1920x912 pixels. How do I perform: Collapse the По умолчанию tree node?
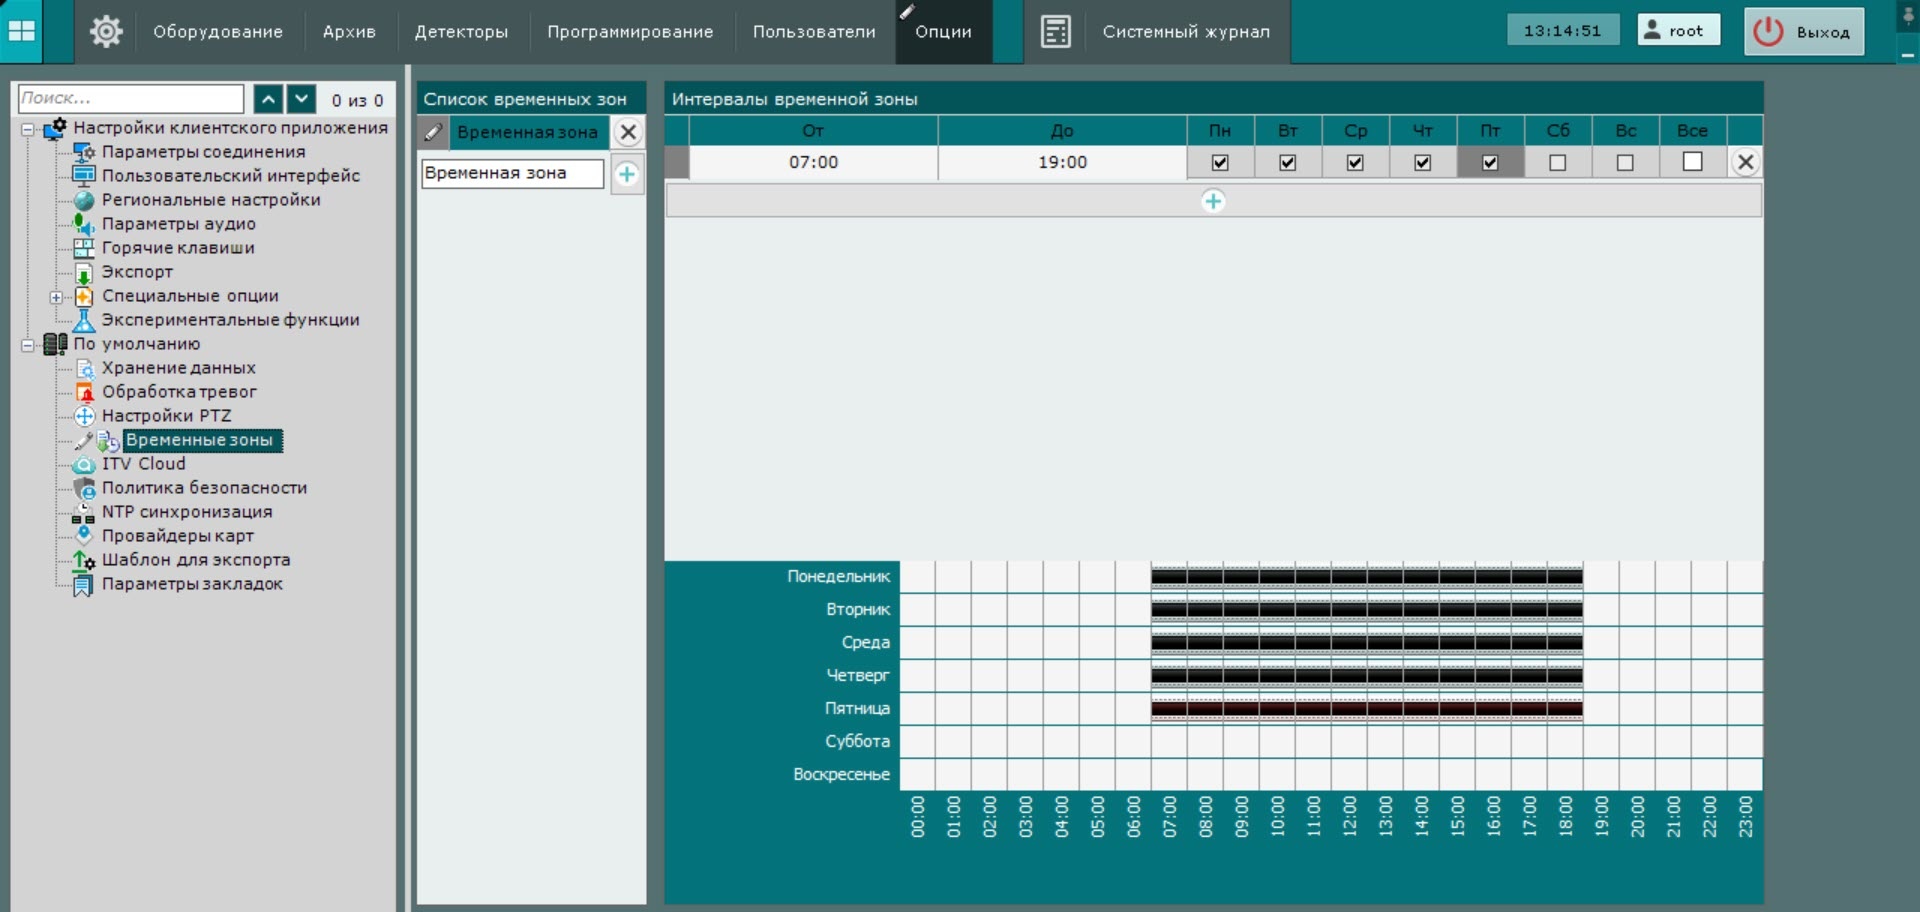pos(28,345)
